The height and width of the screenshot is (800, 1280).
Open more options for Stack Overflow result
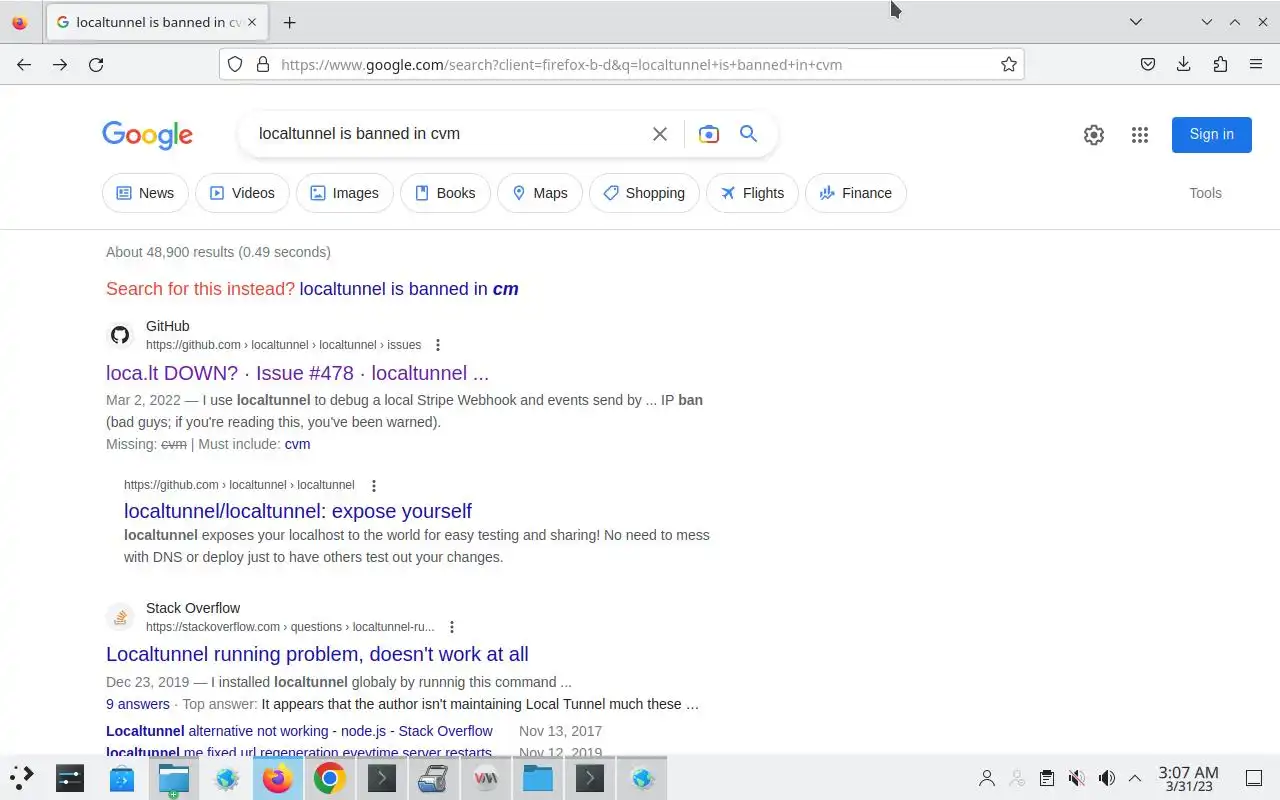pyautogui.click(x=452, y=627)
